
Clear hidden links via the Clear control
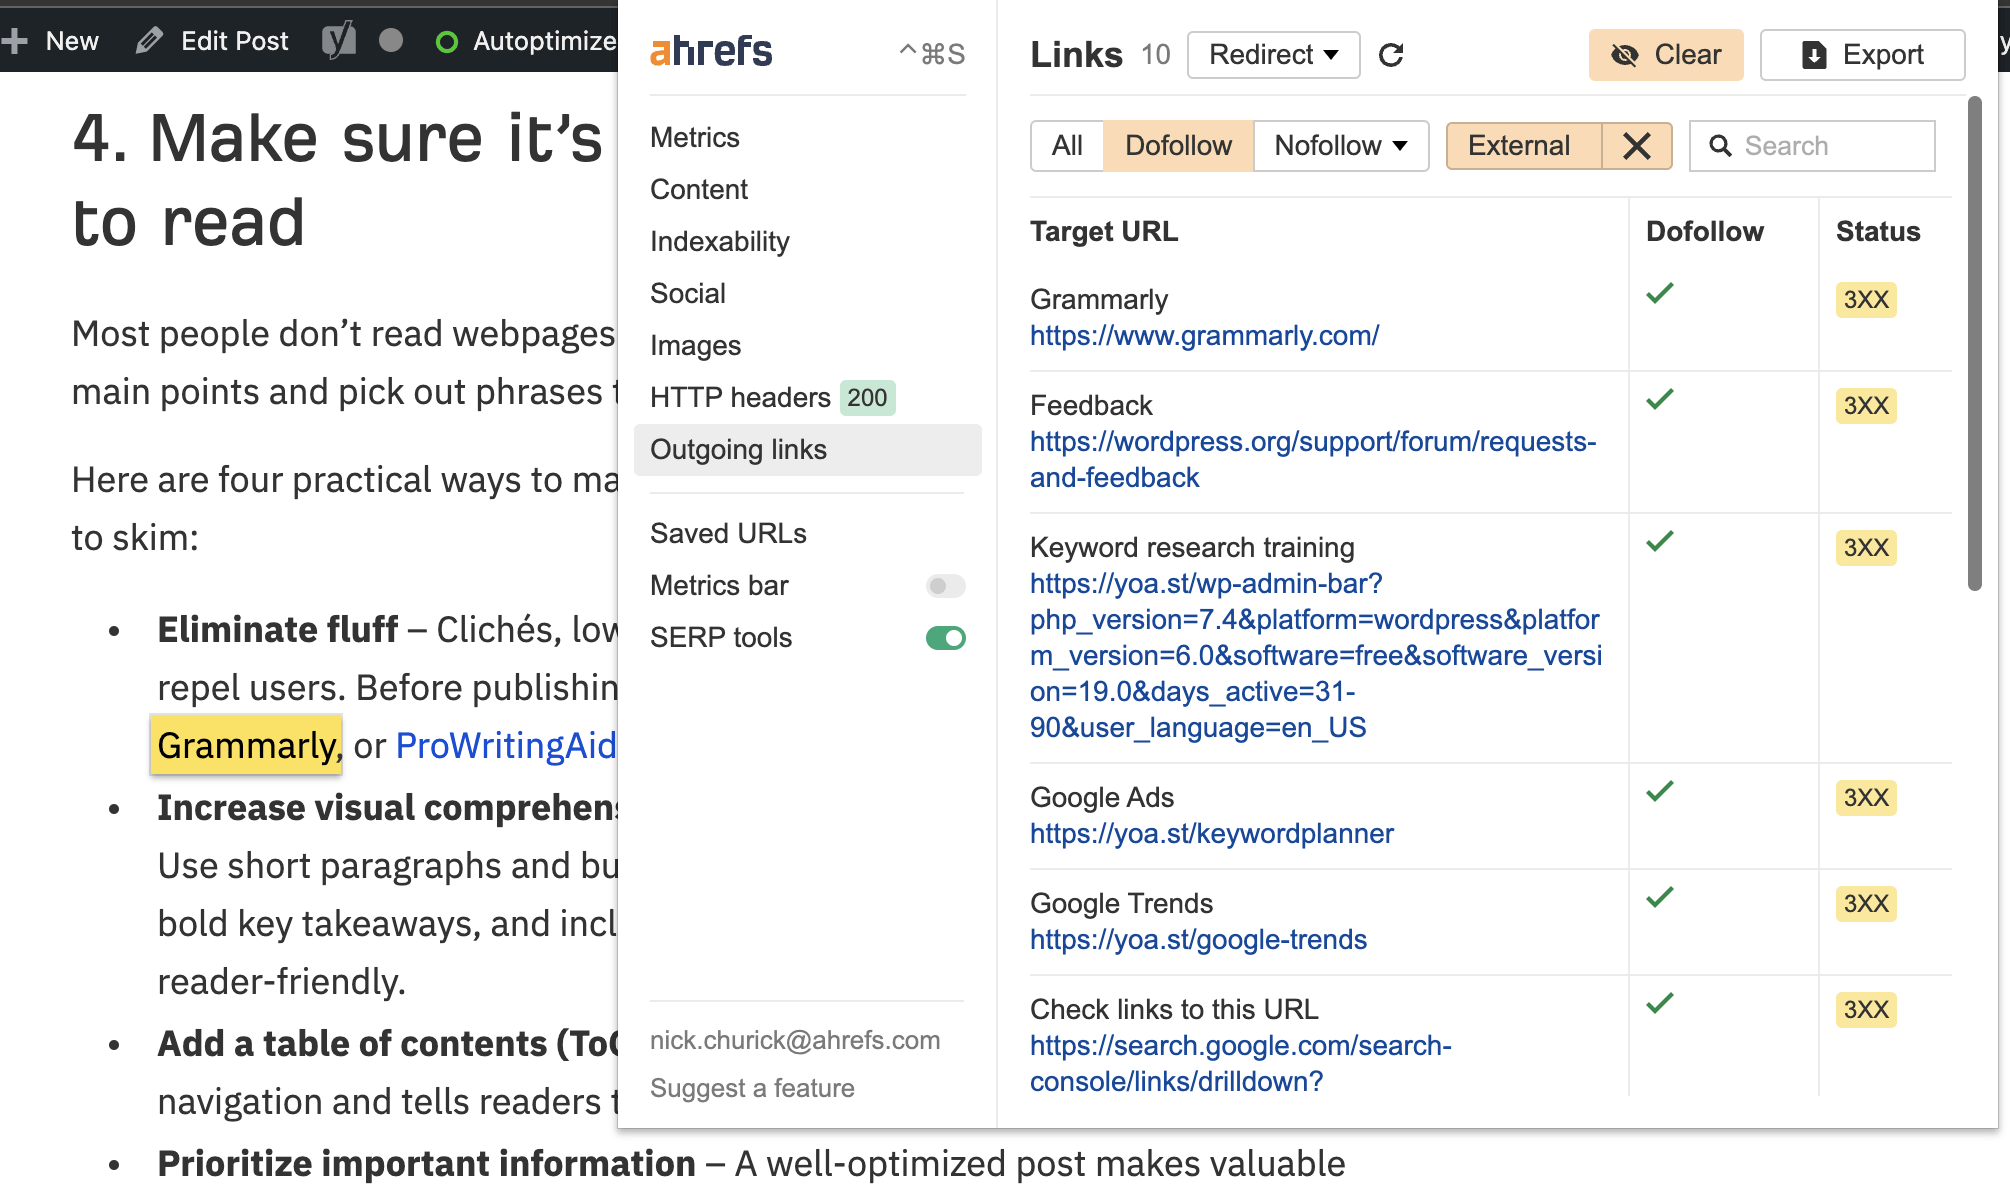point(1666,55)
